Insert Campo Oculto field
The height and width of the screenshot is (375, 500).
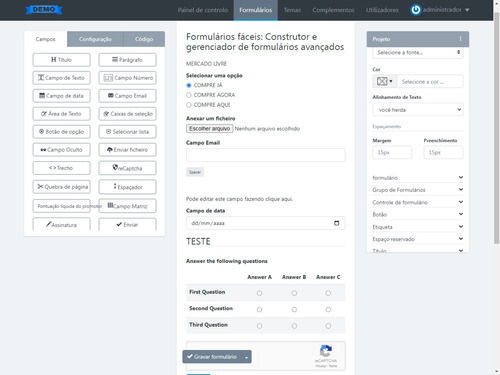61,150
